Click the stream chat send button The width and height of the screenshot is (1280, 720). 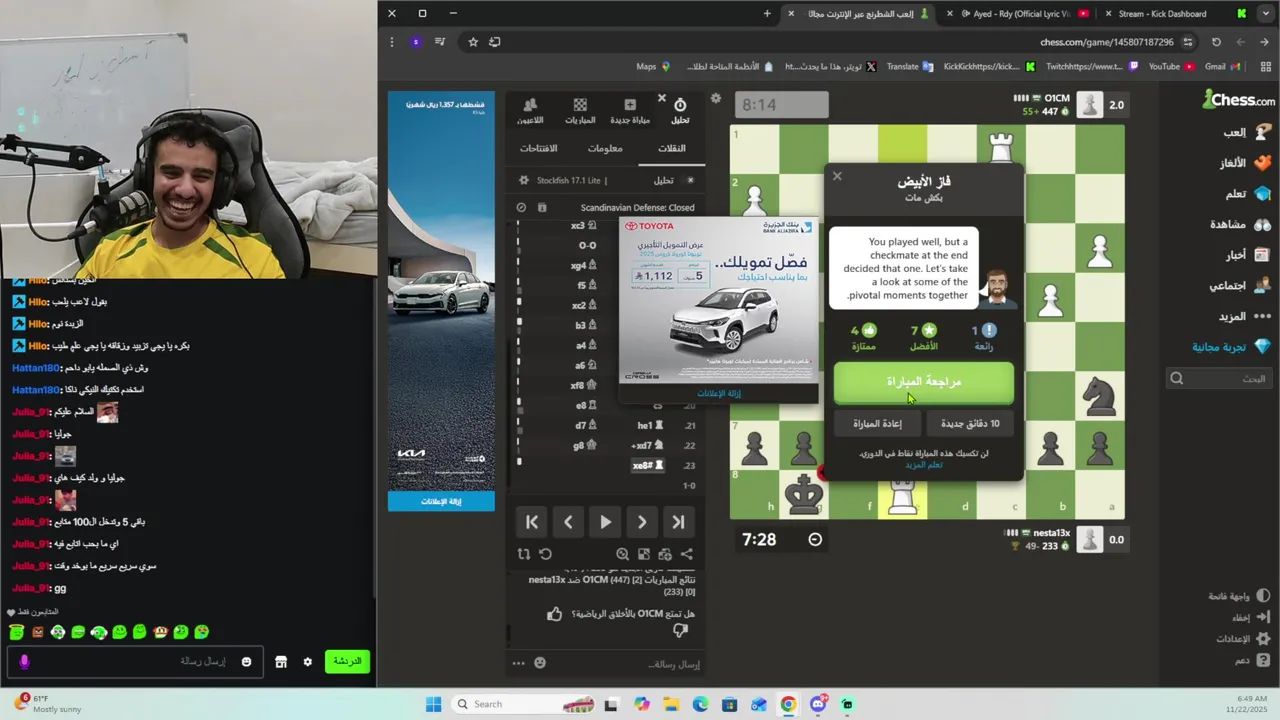tap(347, 661)
